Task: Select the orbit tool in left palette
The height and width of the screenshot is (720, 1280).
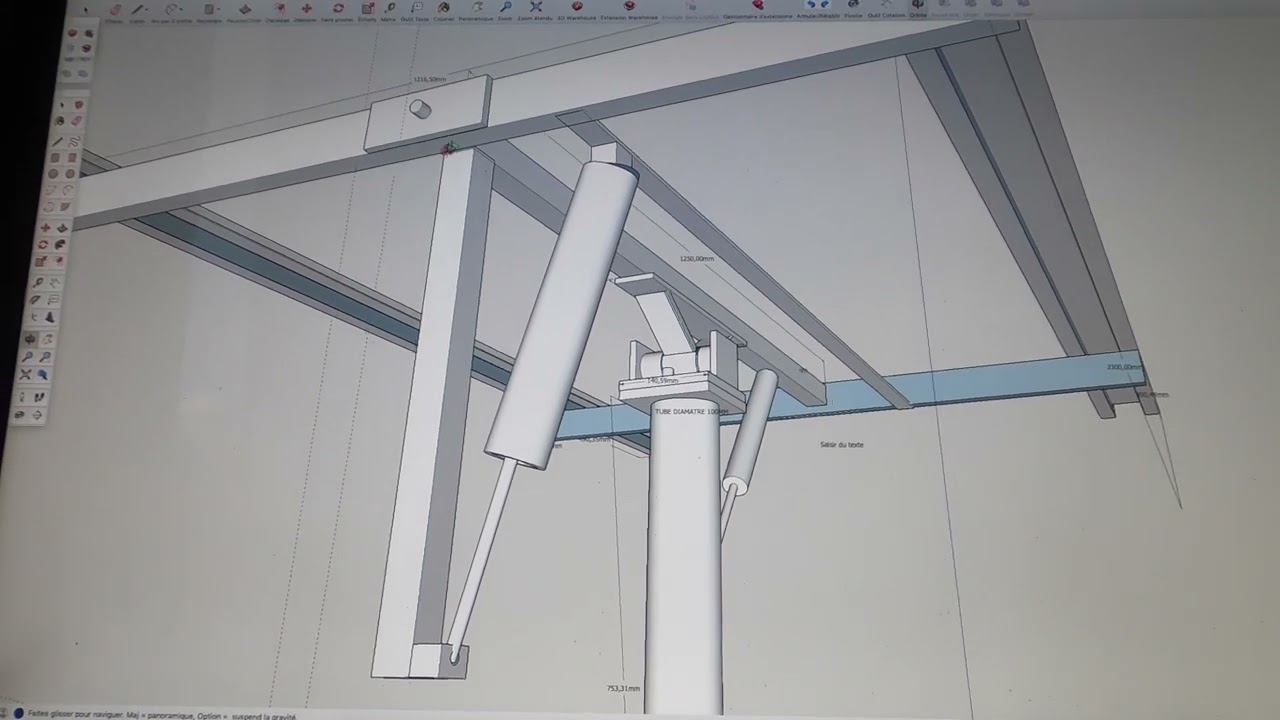Action: (31, 338)
